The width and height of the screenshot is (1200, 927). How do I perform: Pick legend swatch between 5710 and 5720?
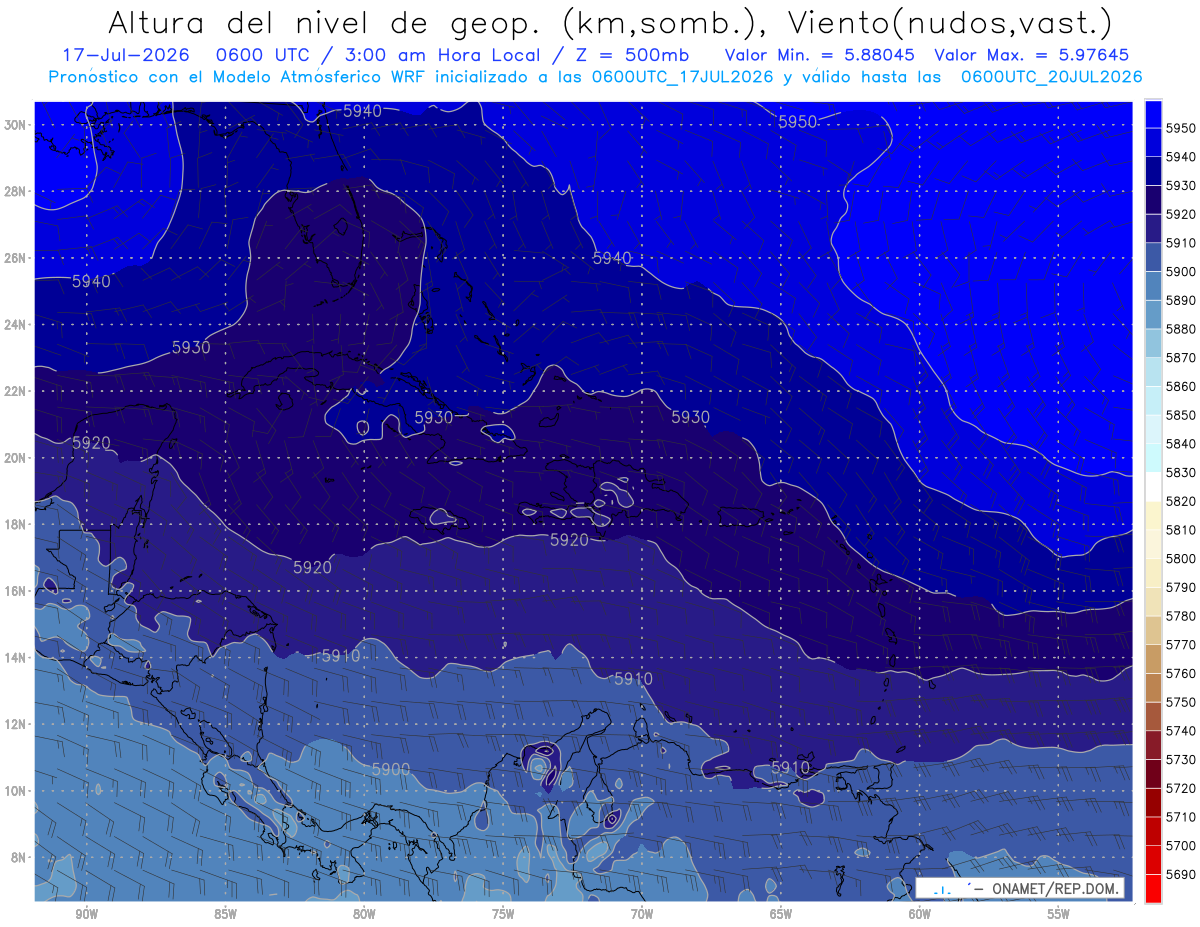click(1153, 802)
